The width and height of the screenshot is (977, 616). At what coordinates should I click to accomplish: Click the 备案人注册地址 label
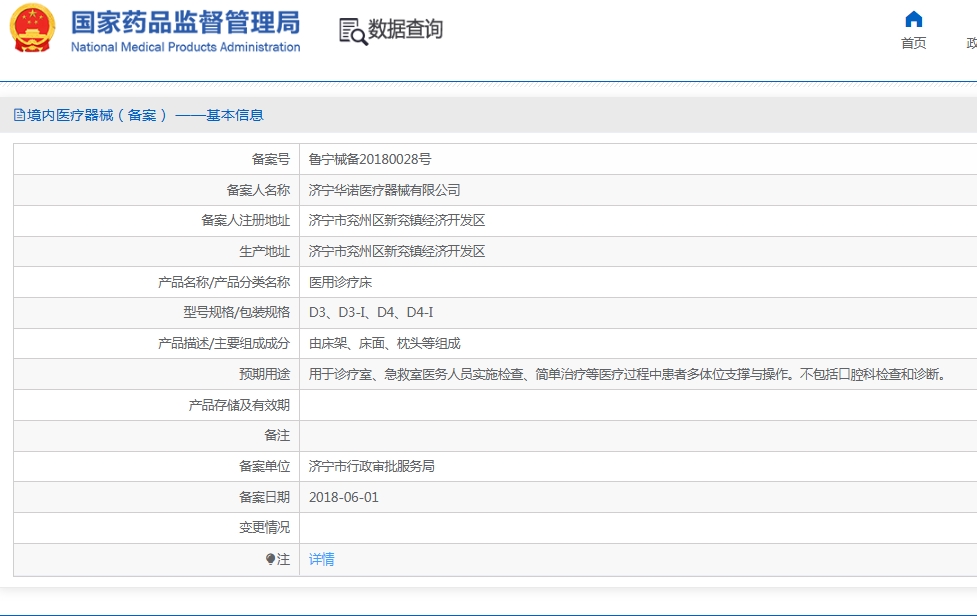coord(245,220)
